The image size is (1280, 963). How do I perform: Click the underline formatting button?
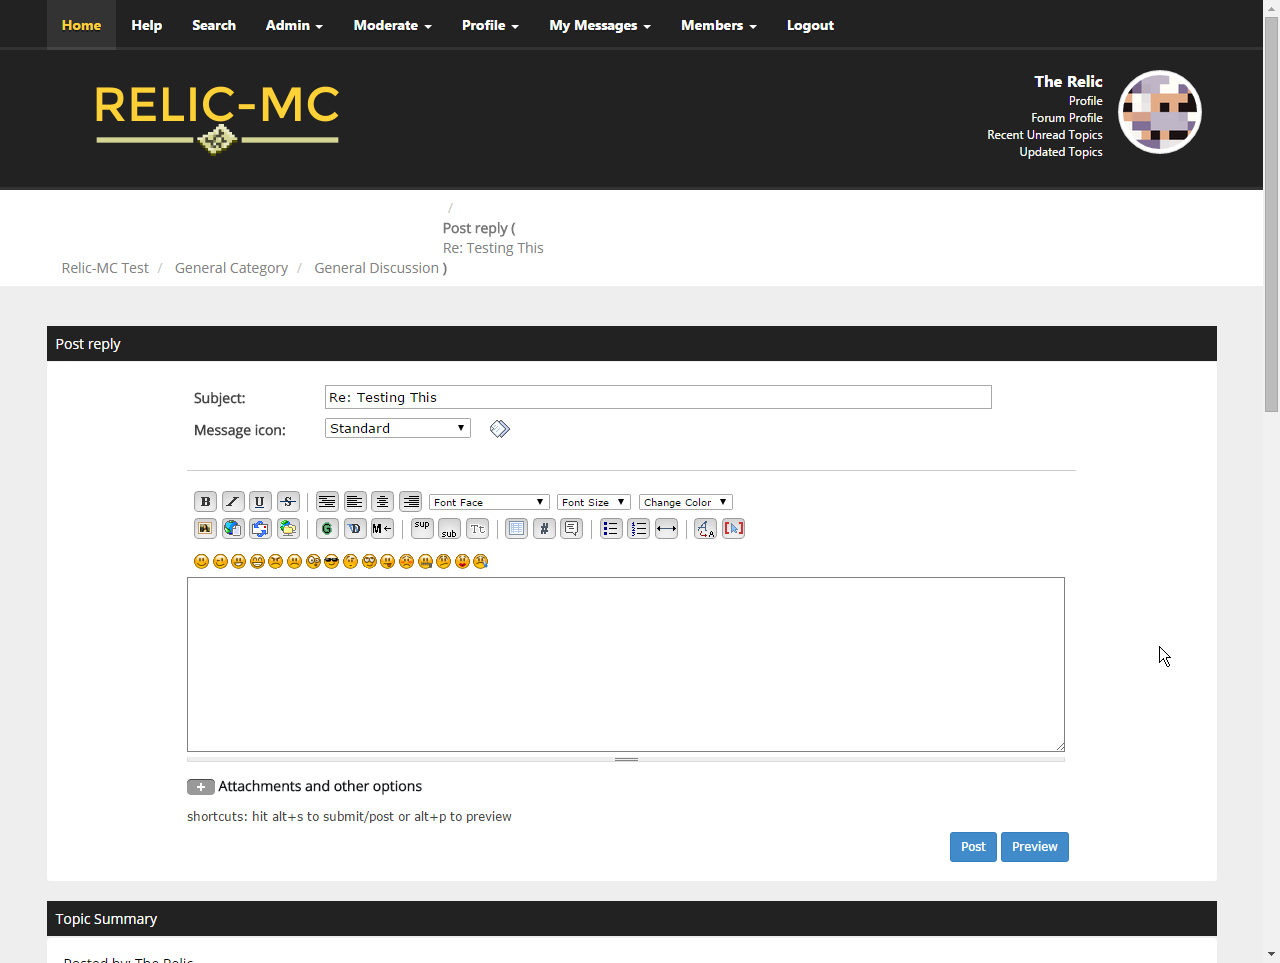[x=260, y=502]
